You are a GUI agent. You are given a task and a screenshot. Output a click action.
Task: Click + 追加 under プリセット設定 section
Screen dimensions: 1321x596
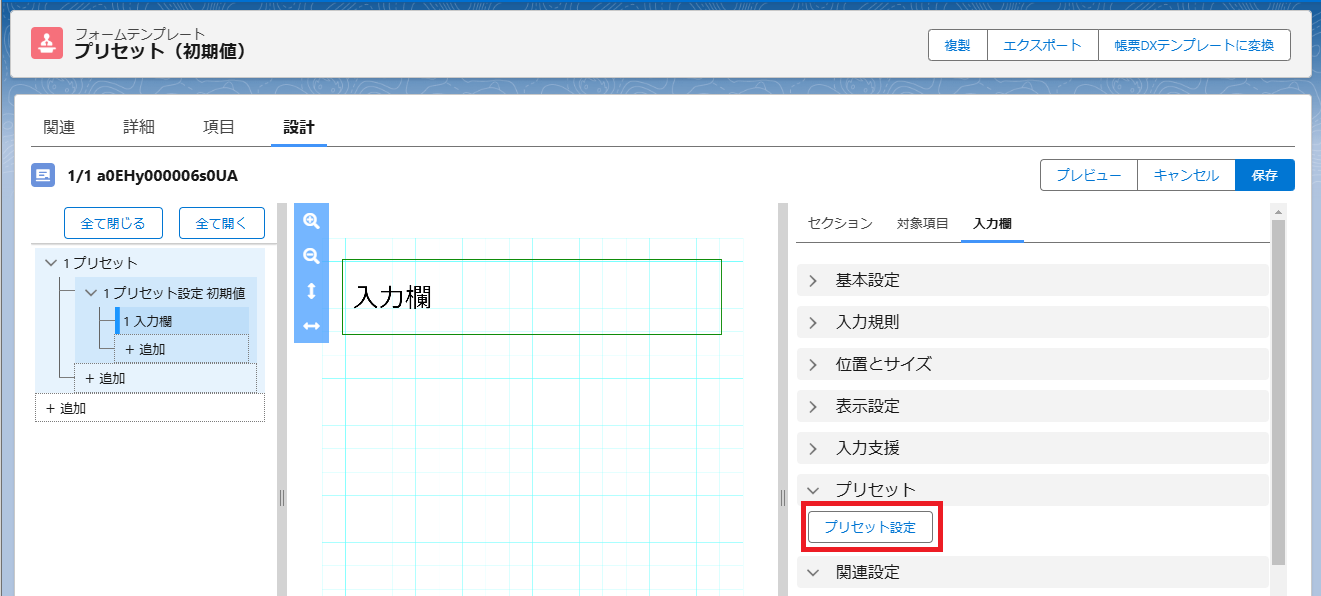[x=165, y=378]
